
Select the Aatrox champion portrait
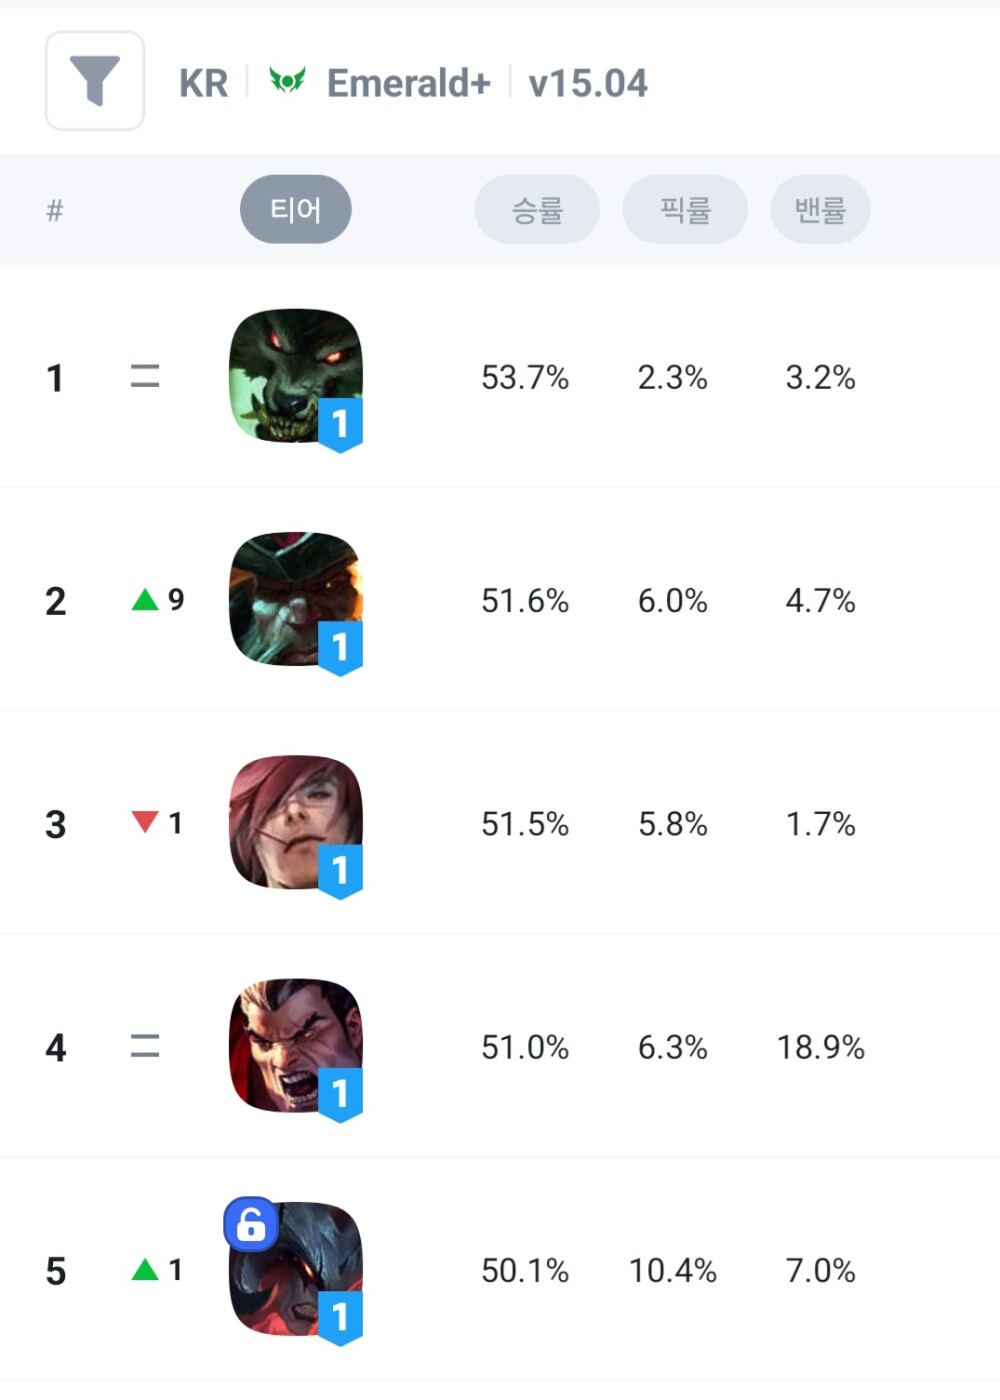[294, 1268]
